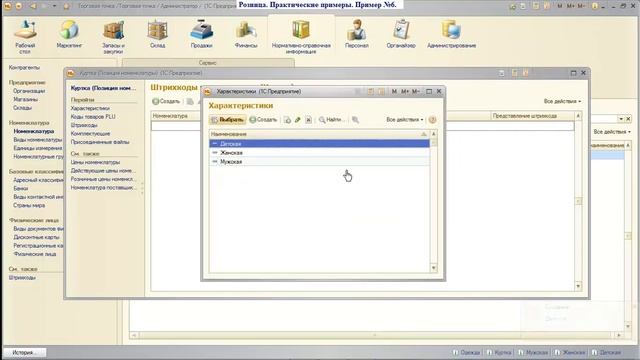640x360 pixels.
Task: Click the 1C logo in the main title bar
Action: pos(7,6)
